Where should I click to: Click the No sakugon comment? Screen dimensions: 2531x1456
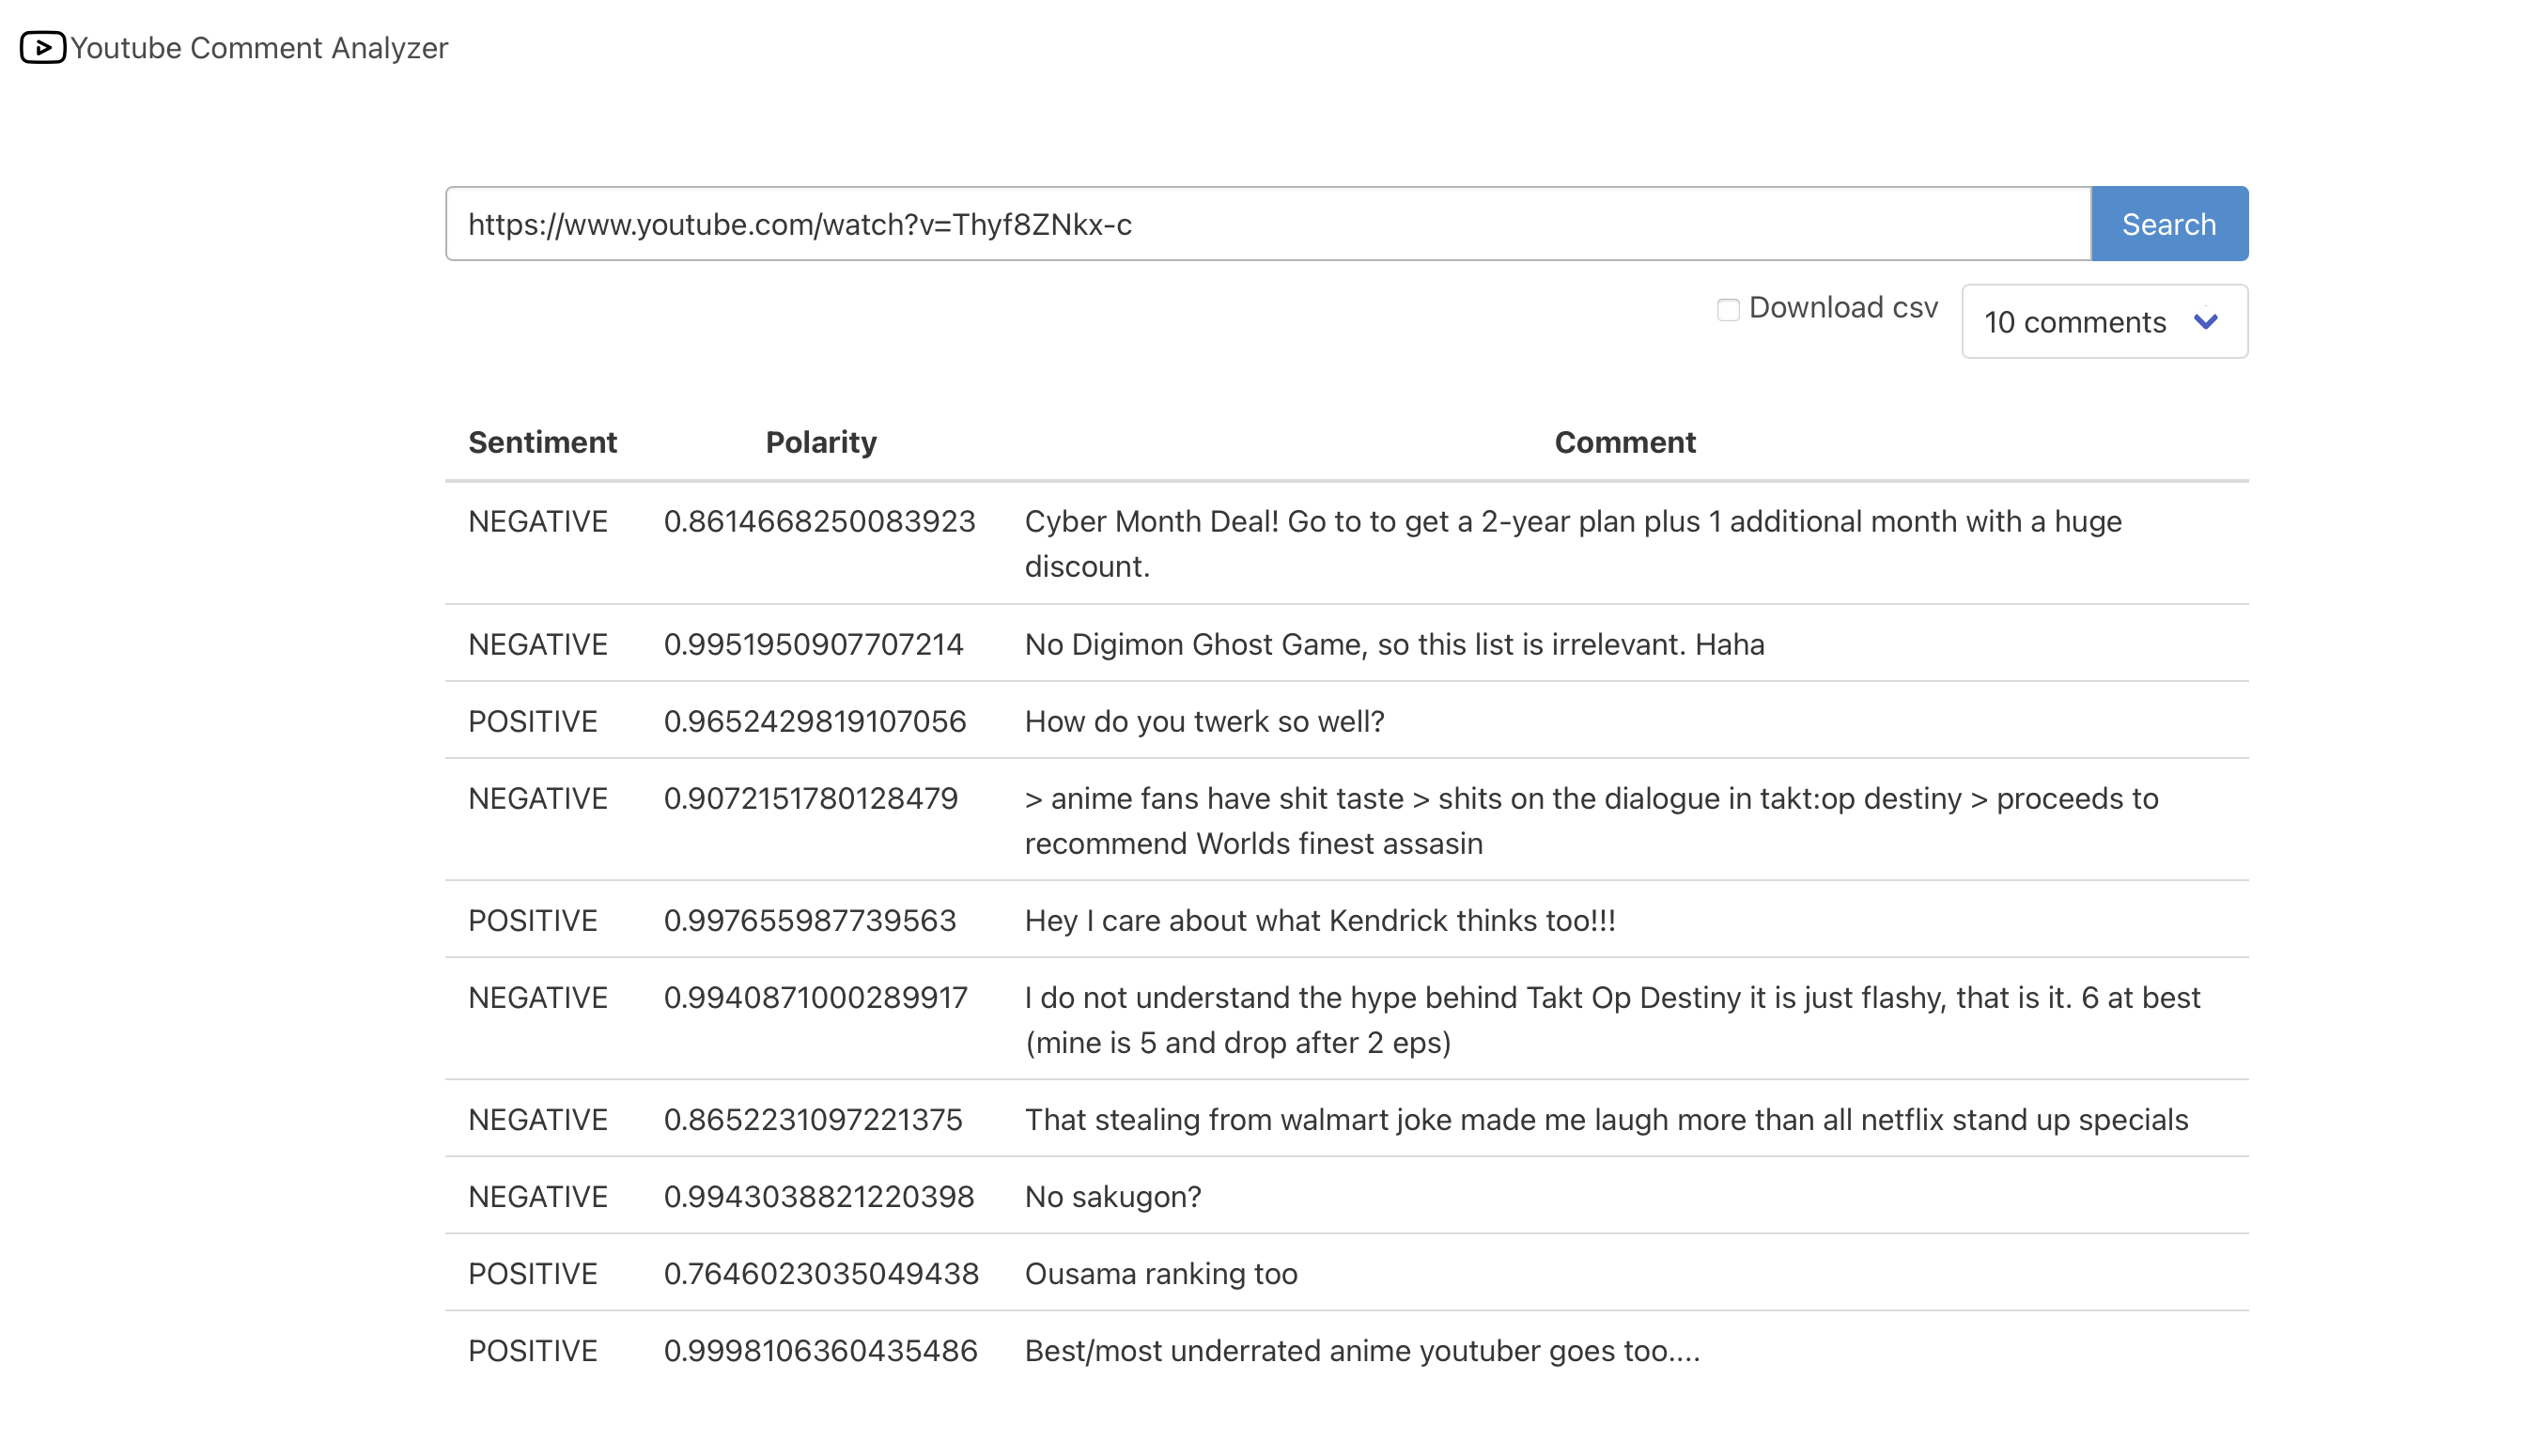click(1112, 1196)
